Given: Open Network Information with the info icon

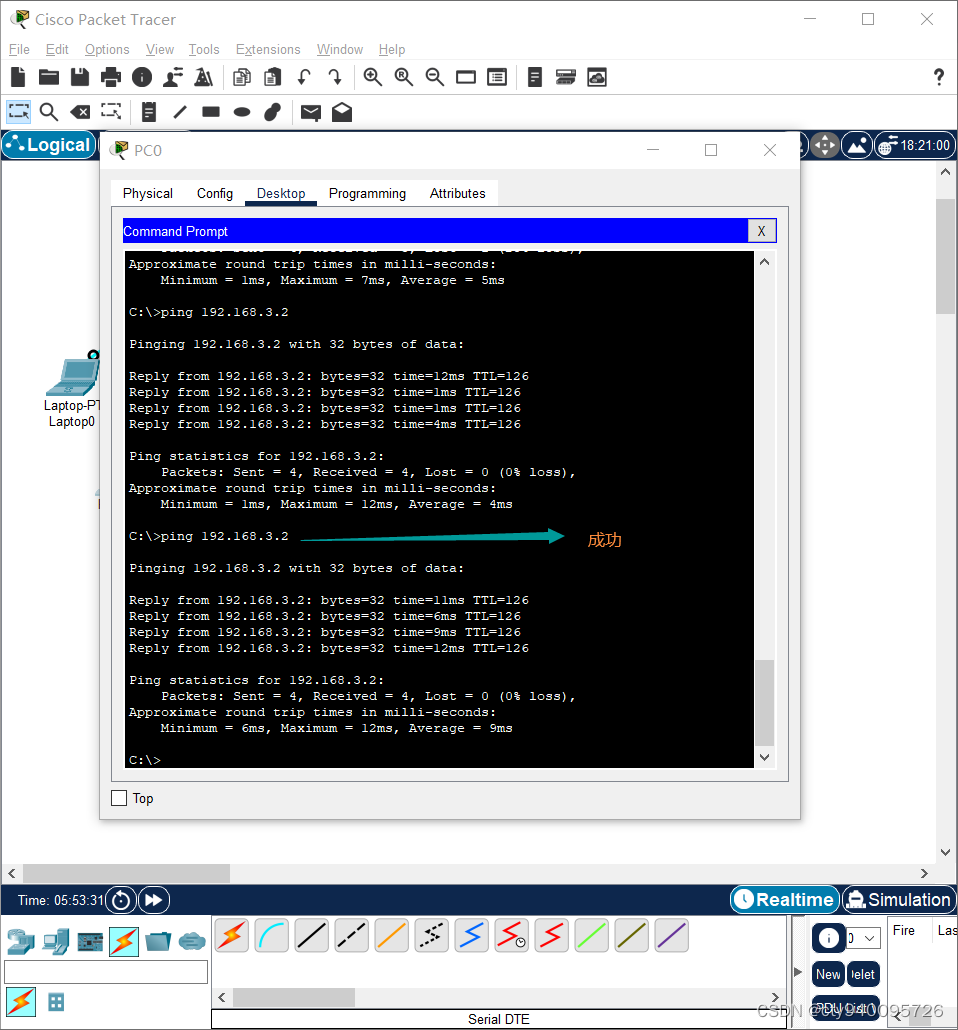Looking at the screenshot, I should click(142, 78).
